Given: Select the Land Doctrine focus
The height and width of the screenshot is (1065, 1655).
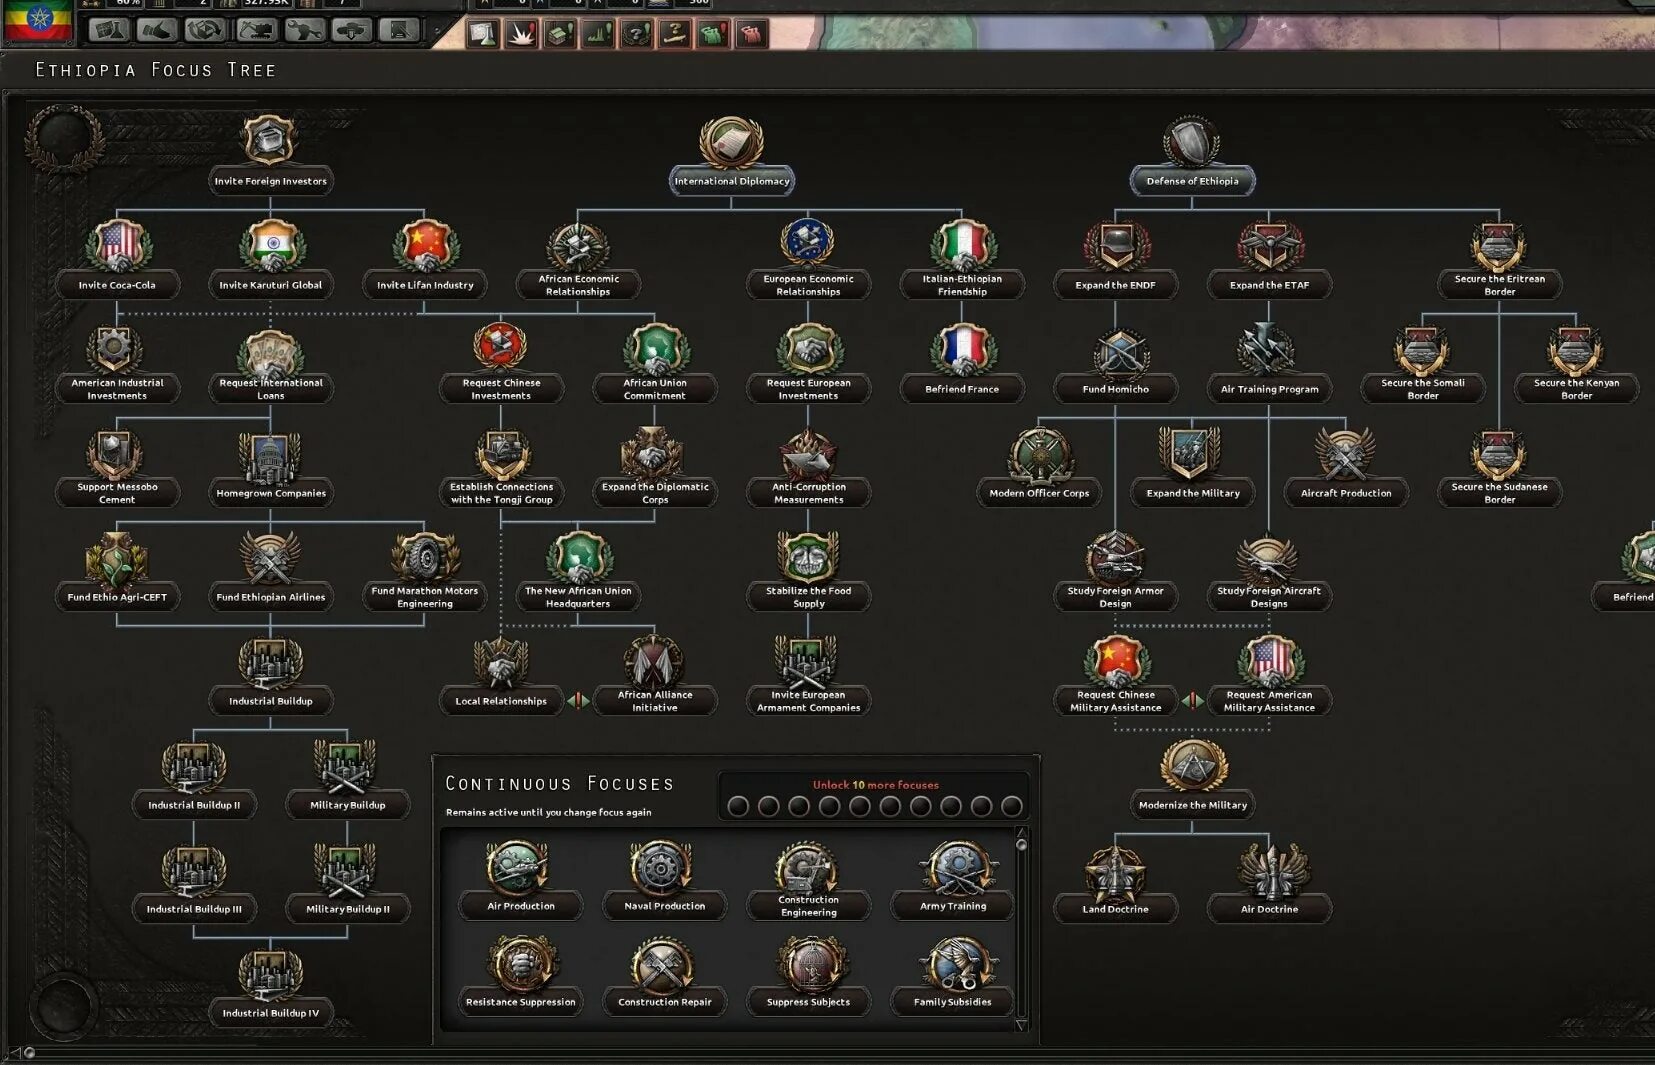Looking at the screenshot, I should click(1115, 882).
